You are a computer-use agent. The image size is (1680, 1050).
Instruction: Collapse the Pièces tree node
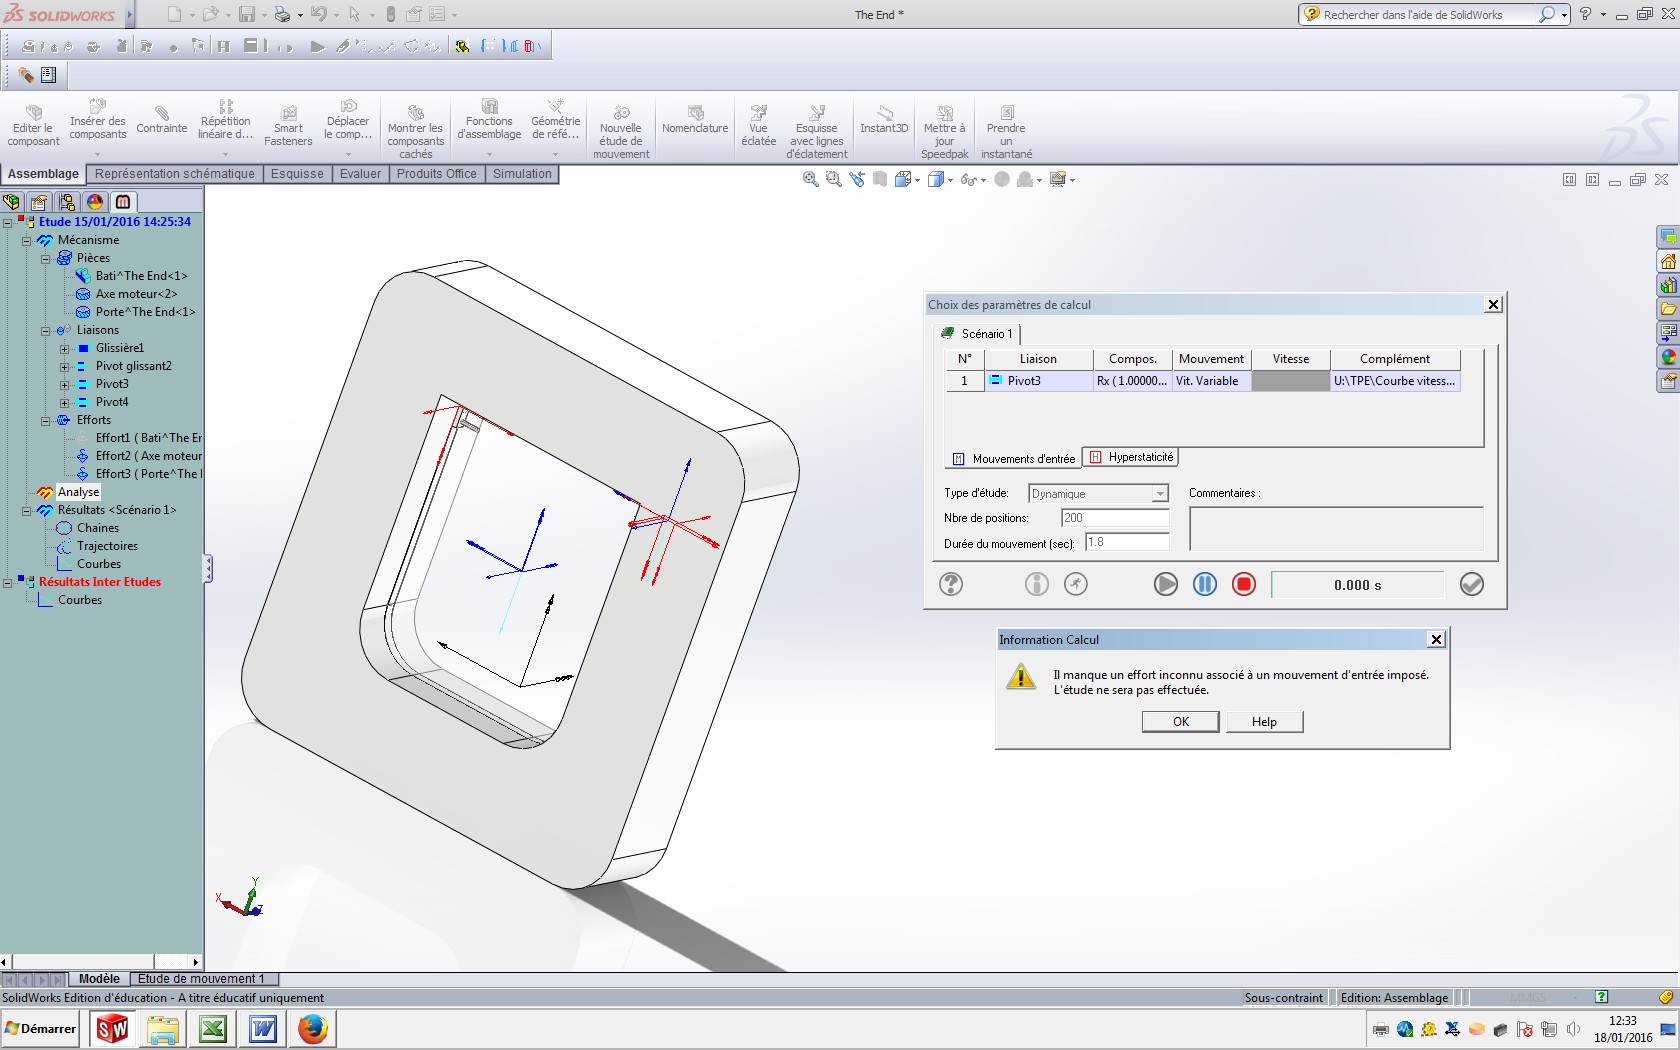pos(46,258)
